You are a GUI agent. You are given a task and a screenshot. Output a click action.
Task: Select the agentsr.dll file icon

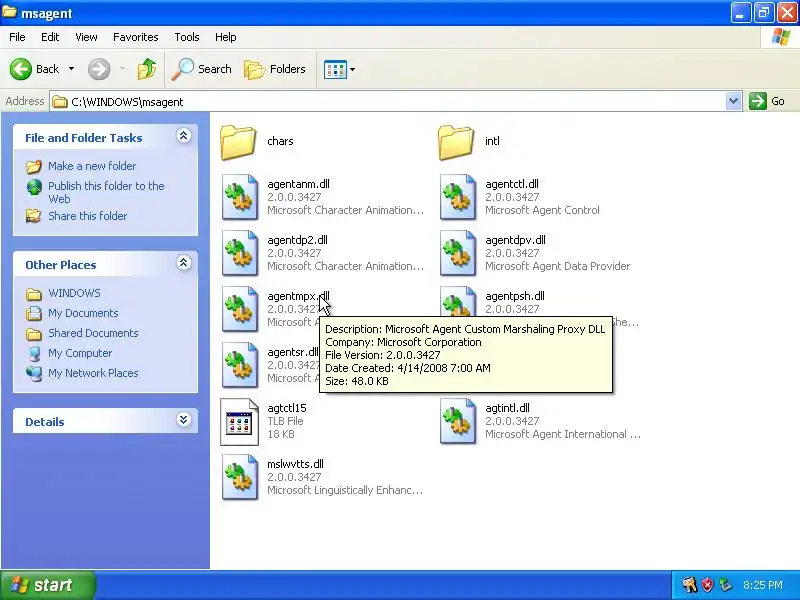coord(239,365)
